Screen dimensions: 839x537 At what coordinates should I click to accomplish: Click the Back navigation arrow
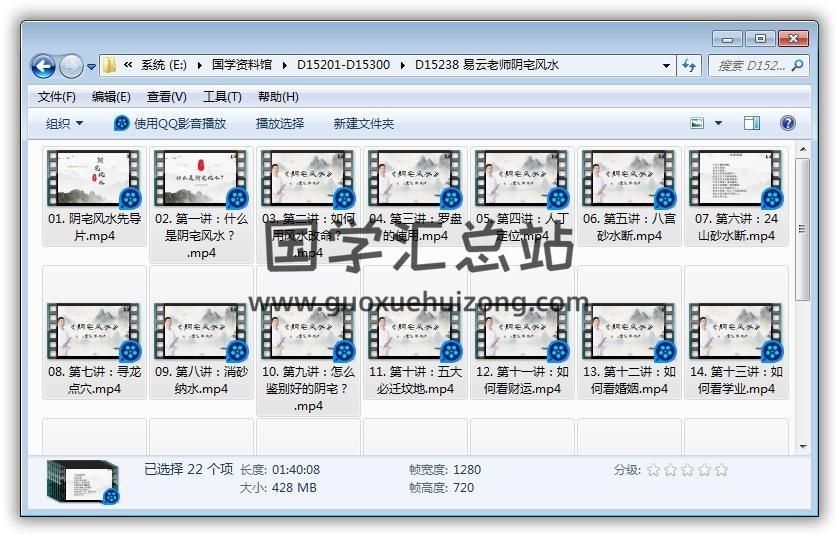pyautogui.click(x=43, y=66)
